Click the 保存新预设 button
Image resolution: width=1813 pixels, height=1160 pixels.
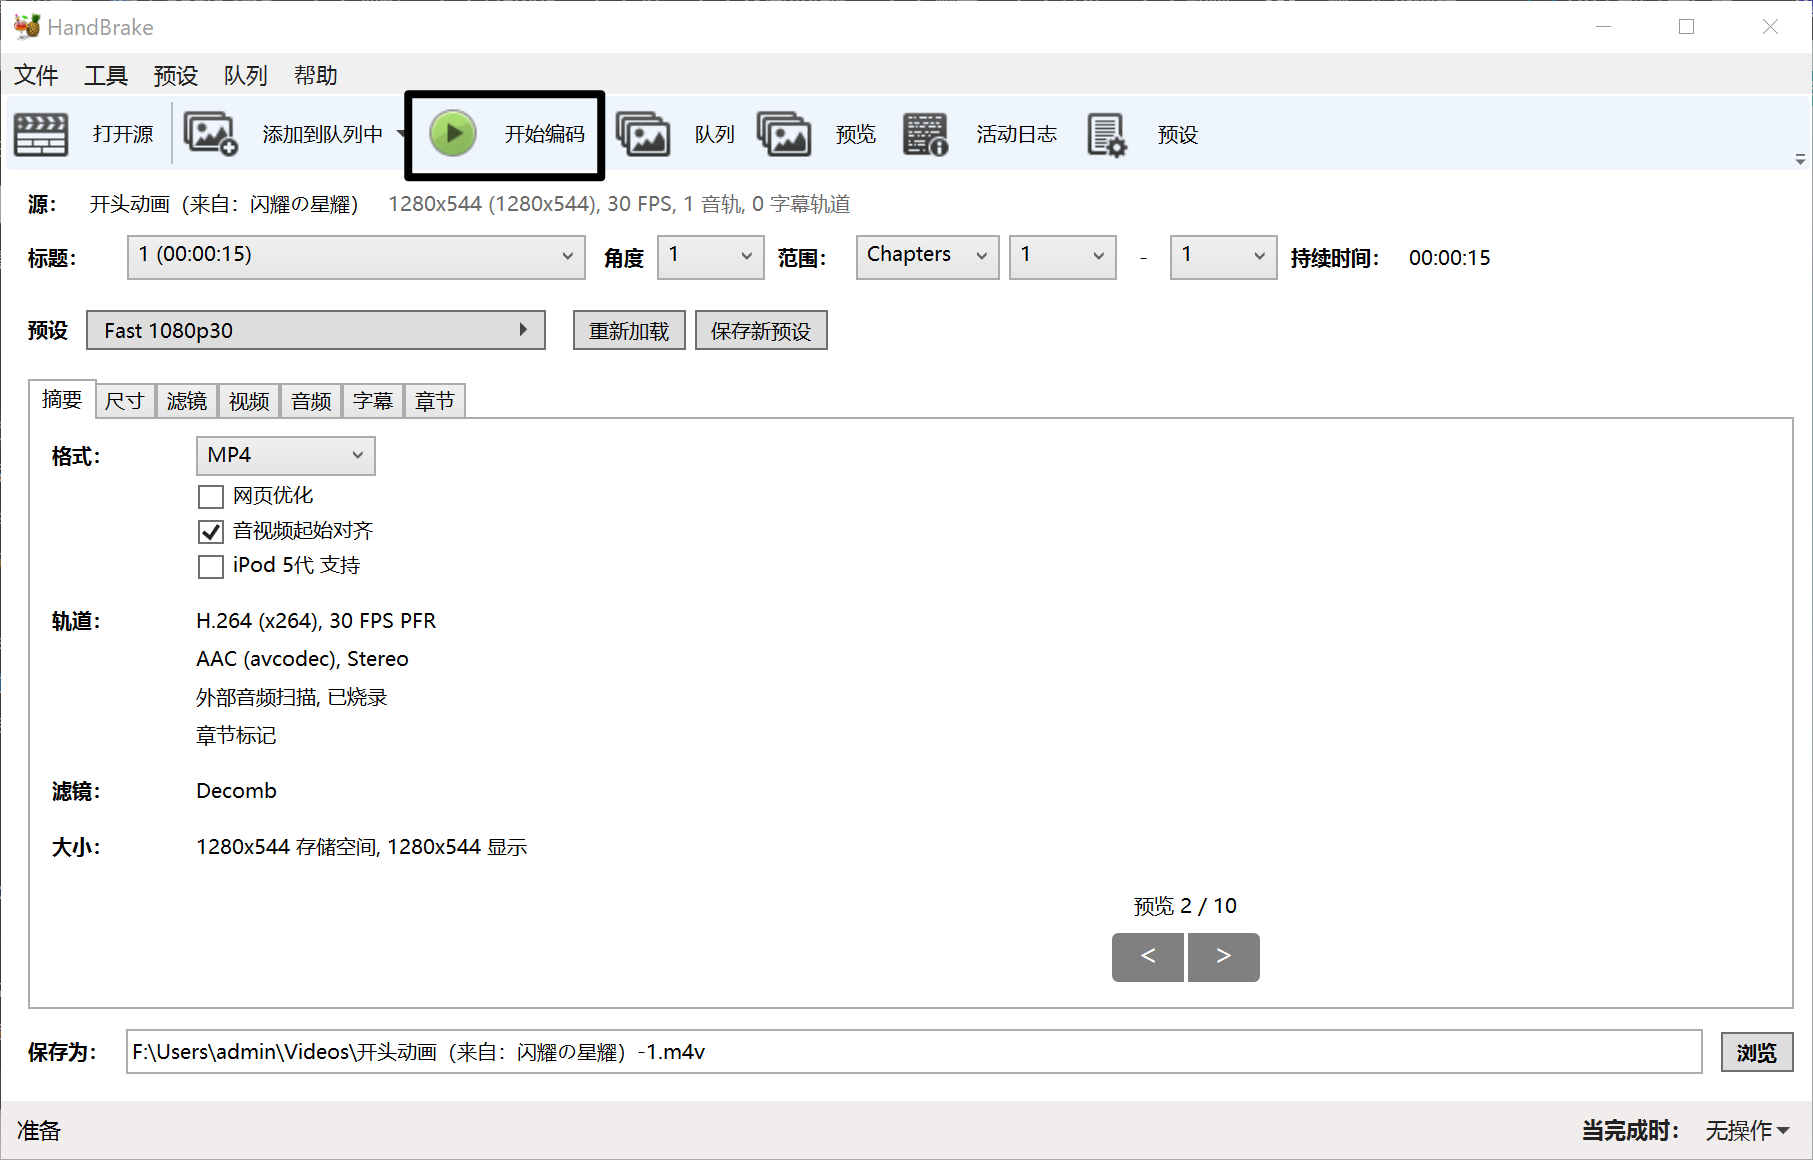pyautogui.click(x=760, y=331)
